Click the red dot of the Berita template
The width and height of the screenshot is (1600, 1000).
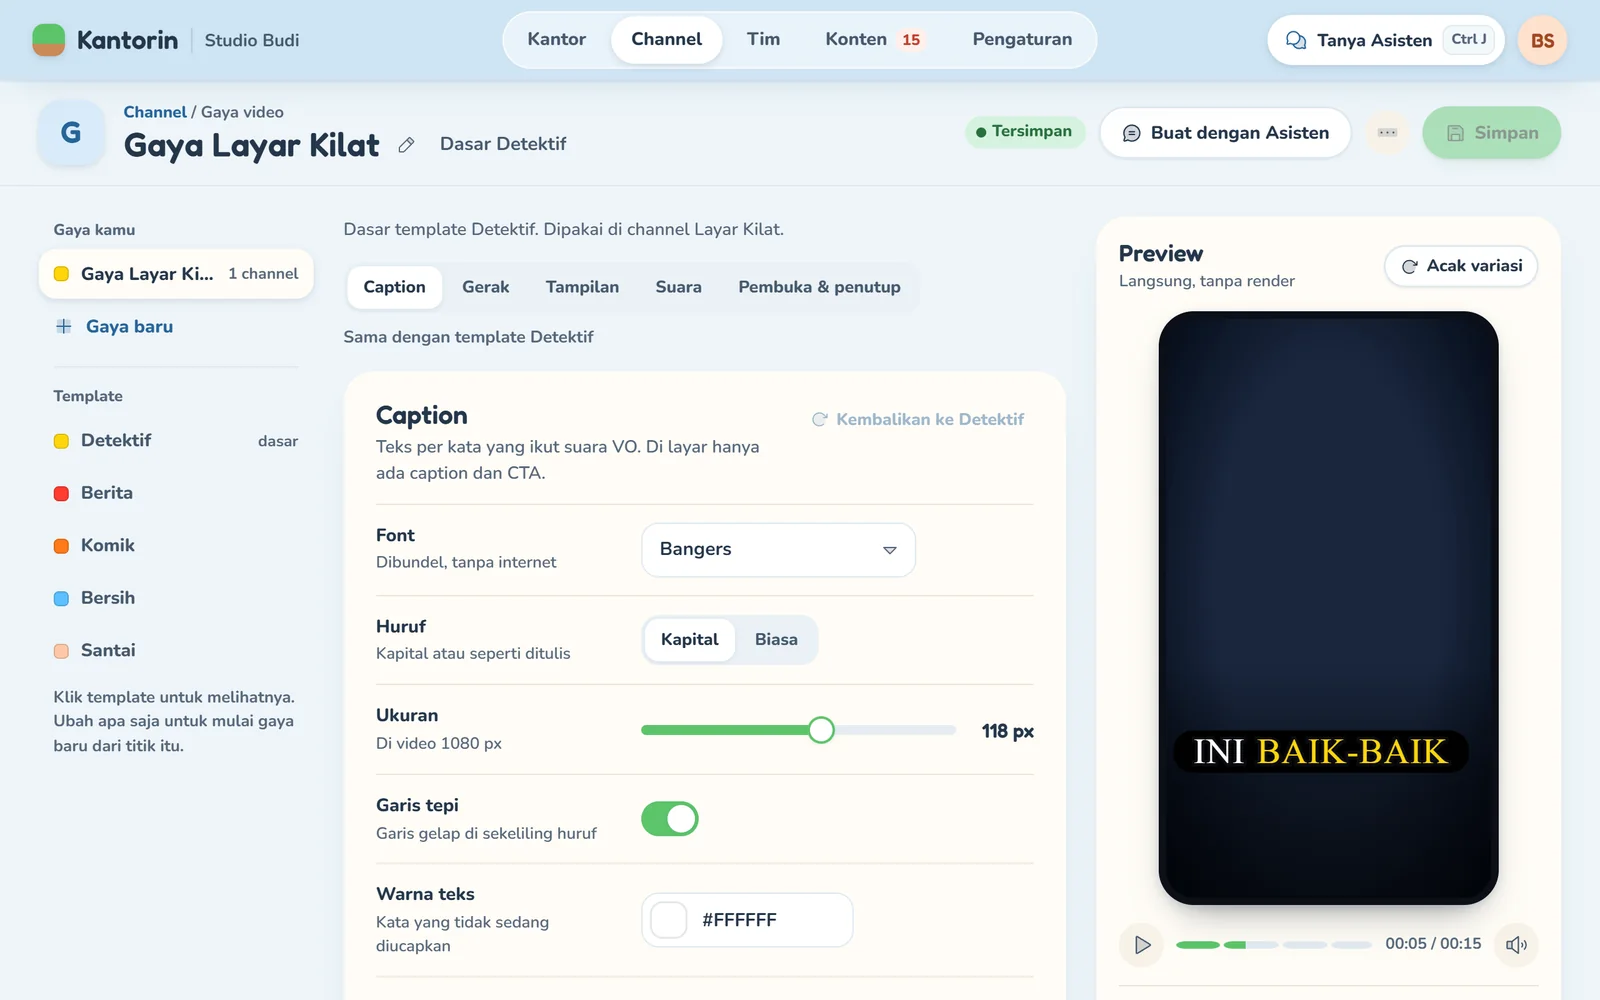point(61,493)
